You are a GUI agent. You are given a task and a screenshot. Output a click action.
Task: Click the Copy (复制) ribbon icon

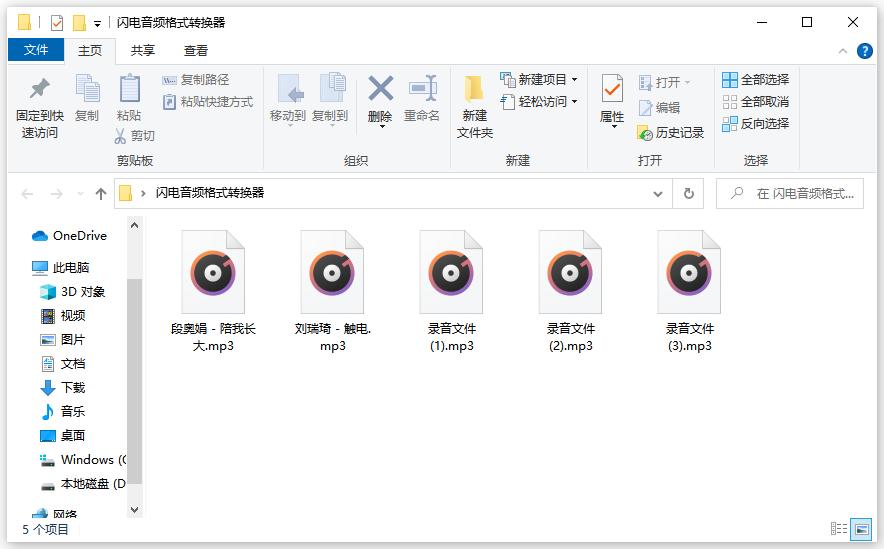[x=87, y=88]
